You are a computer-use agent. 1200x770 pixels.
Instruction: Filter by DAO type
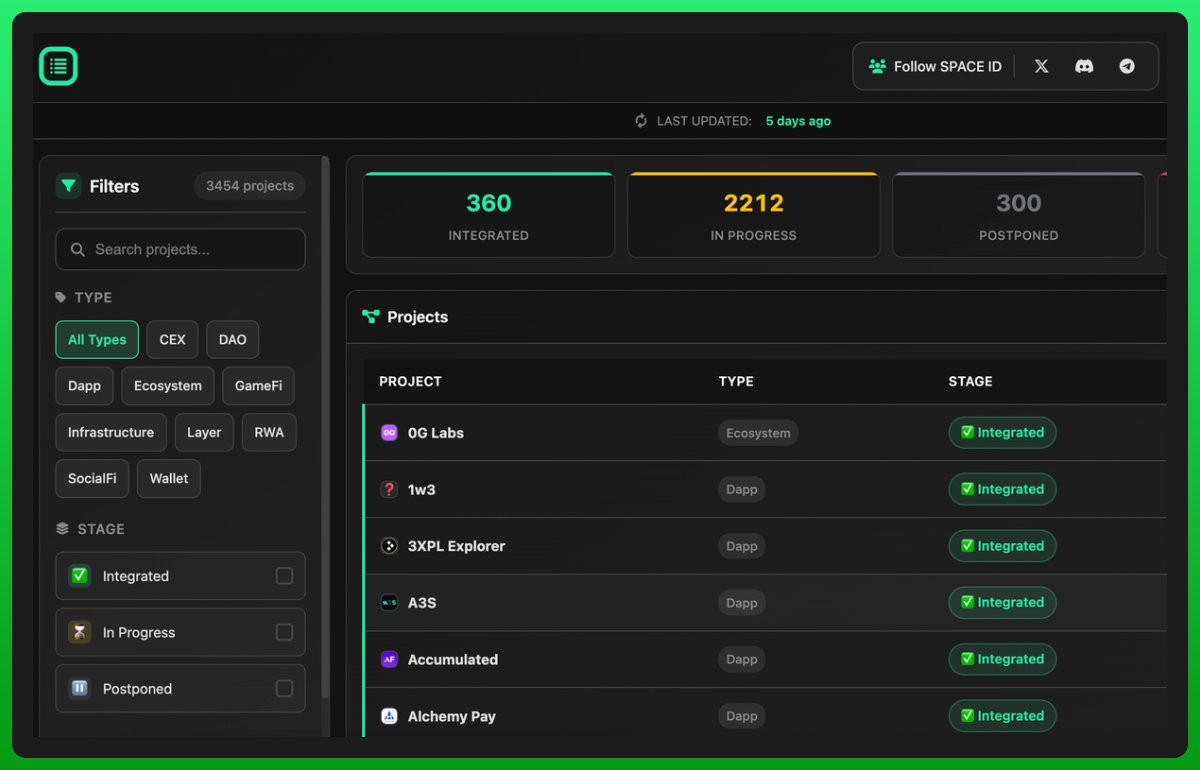click(x=233, y=339)
